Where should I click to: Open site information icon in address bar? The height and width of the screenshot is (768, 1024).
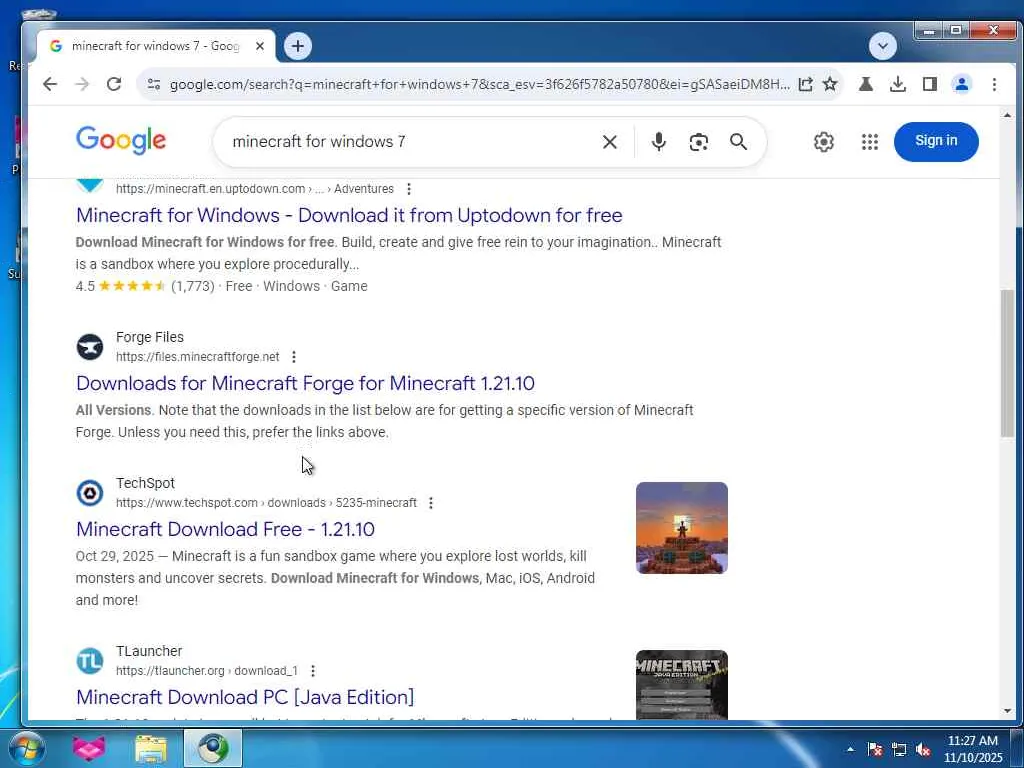154,84
